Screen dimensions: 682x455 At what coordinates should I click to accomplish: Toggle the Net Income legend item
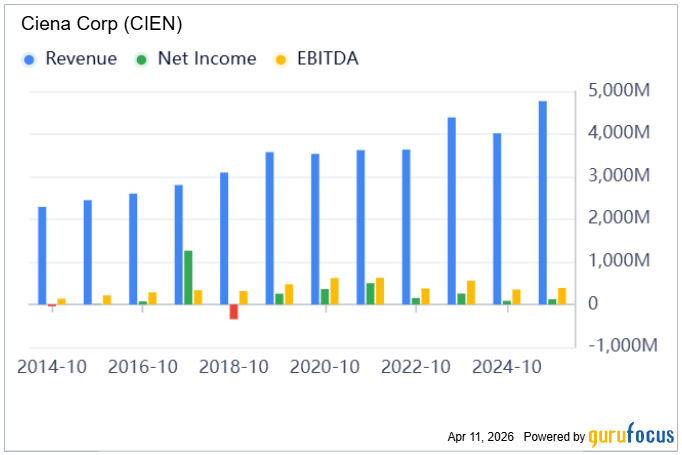tap(195, 59)
